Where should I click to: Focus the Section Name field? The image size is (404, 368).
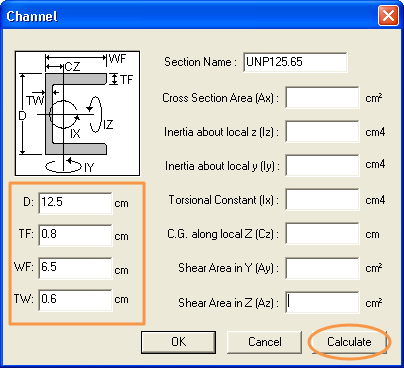tap(295, 62)
